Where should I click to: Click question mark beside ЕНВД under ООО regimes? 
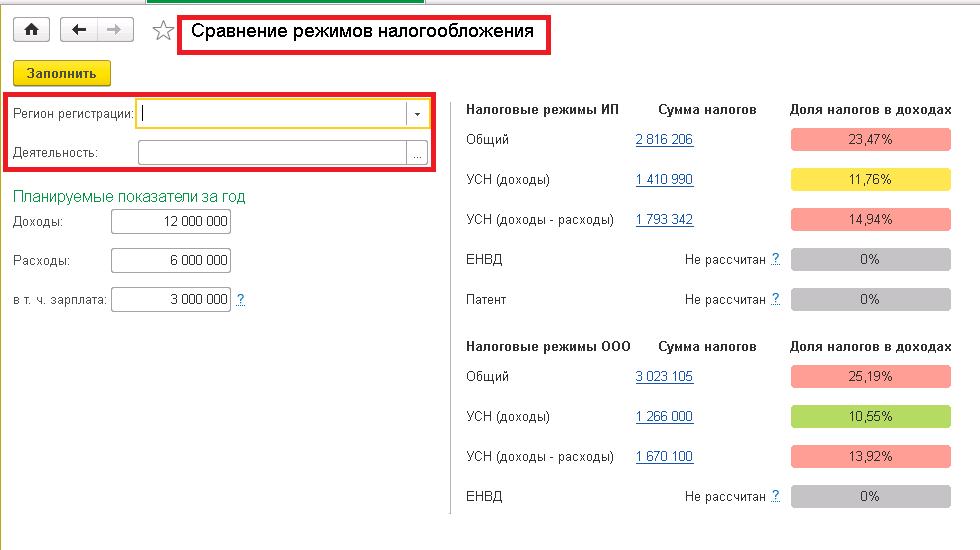point(775,496)
